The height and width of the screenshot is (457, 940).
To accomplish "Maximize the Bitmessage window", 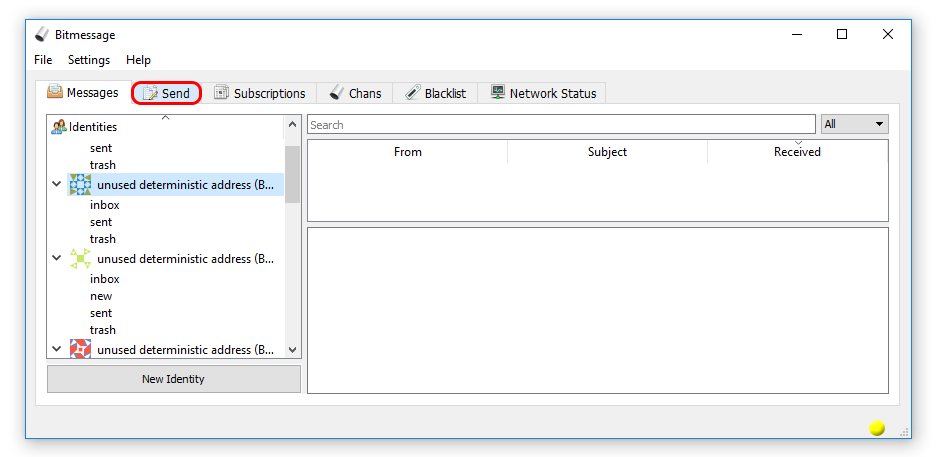I will click(842, 34).
